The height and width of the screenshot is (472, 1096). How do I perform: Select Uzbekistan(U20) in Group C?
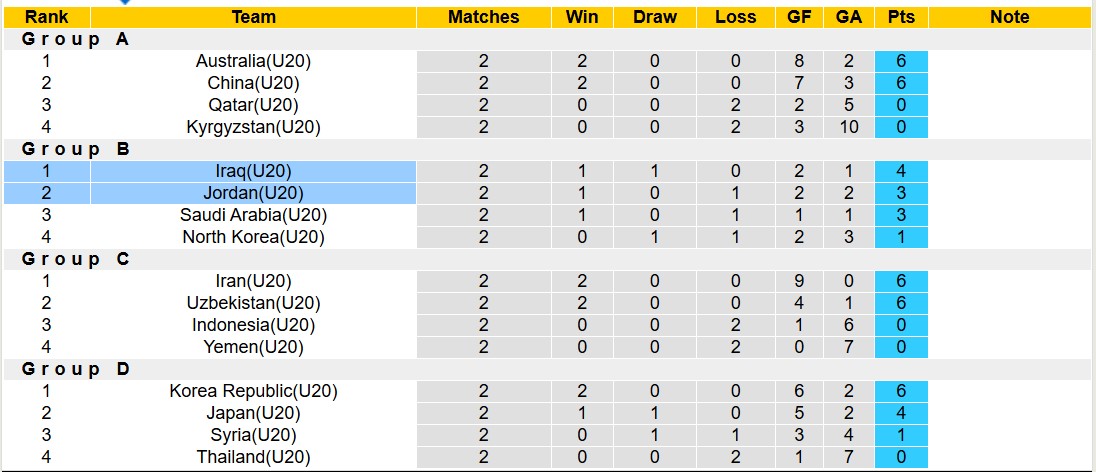253,303
